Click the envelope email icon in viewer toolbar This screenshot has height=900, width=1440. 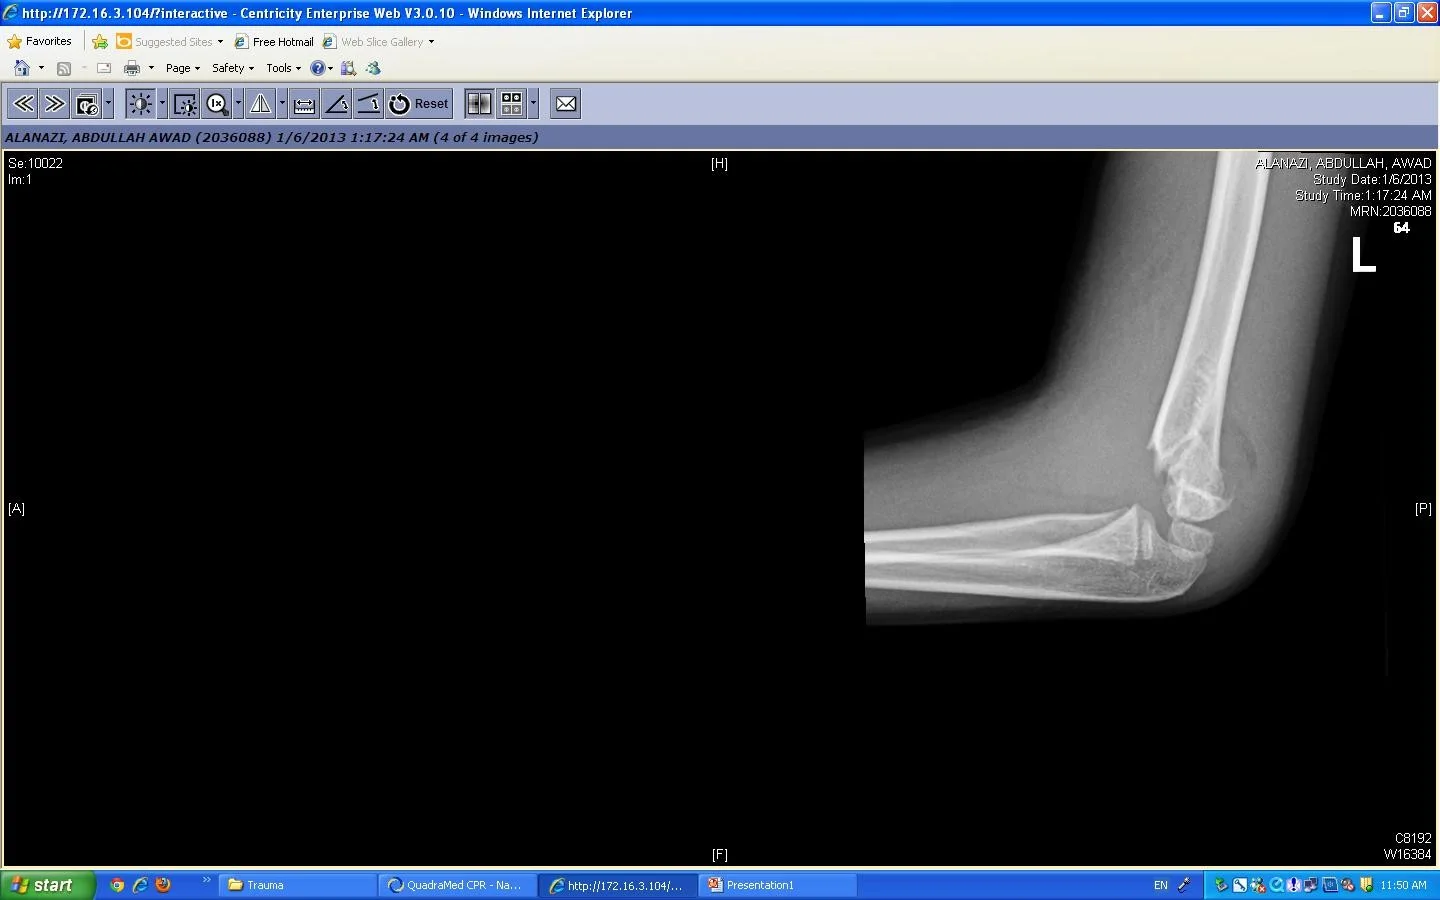566,104
